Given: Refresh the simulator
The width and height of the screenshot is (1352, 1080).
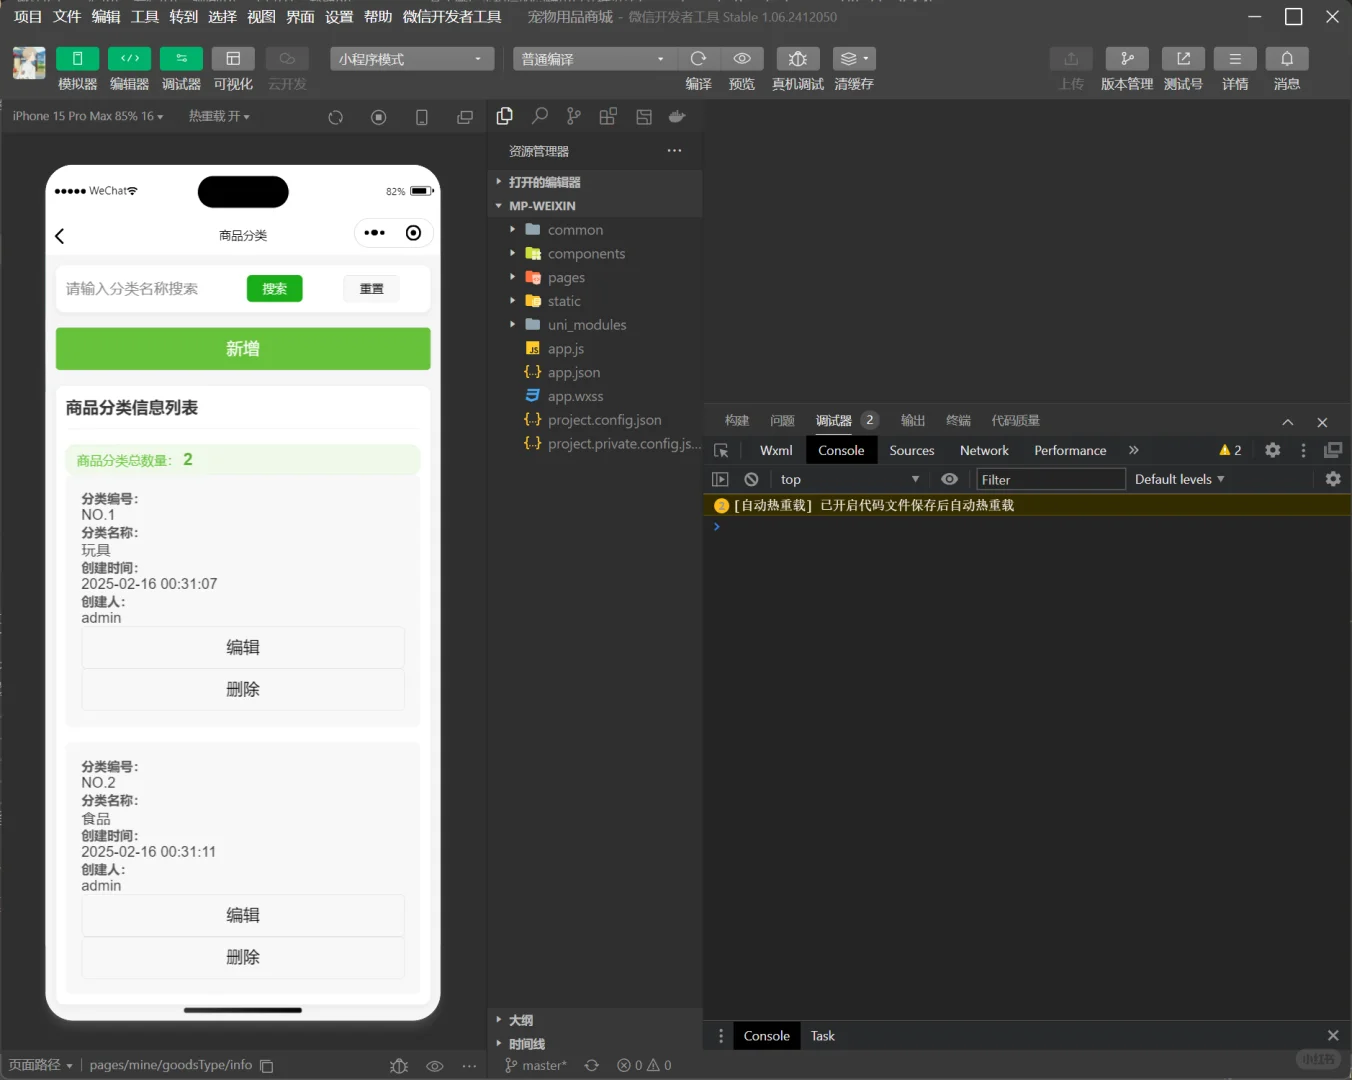Looking at the screenshot, I should tap(336, 117).
